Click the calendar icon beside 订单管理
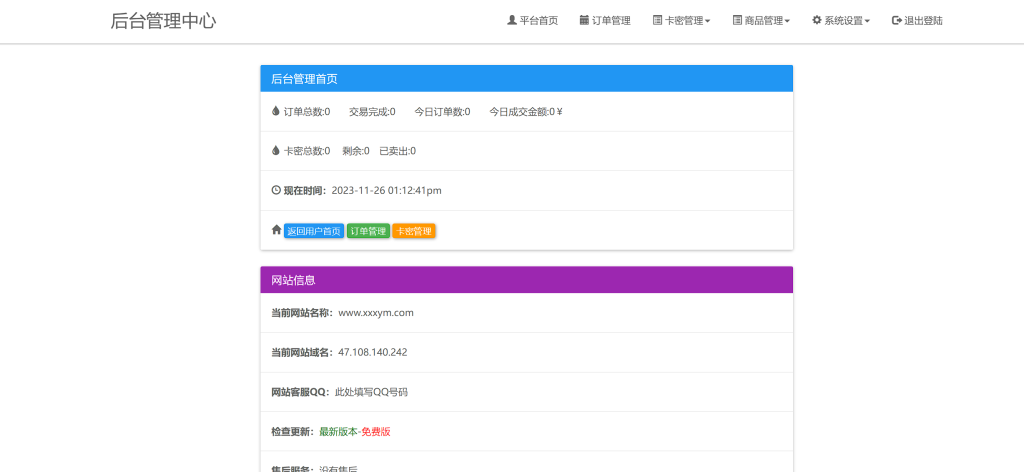This screenshot has height=472, width=1024. click(584, 20)
